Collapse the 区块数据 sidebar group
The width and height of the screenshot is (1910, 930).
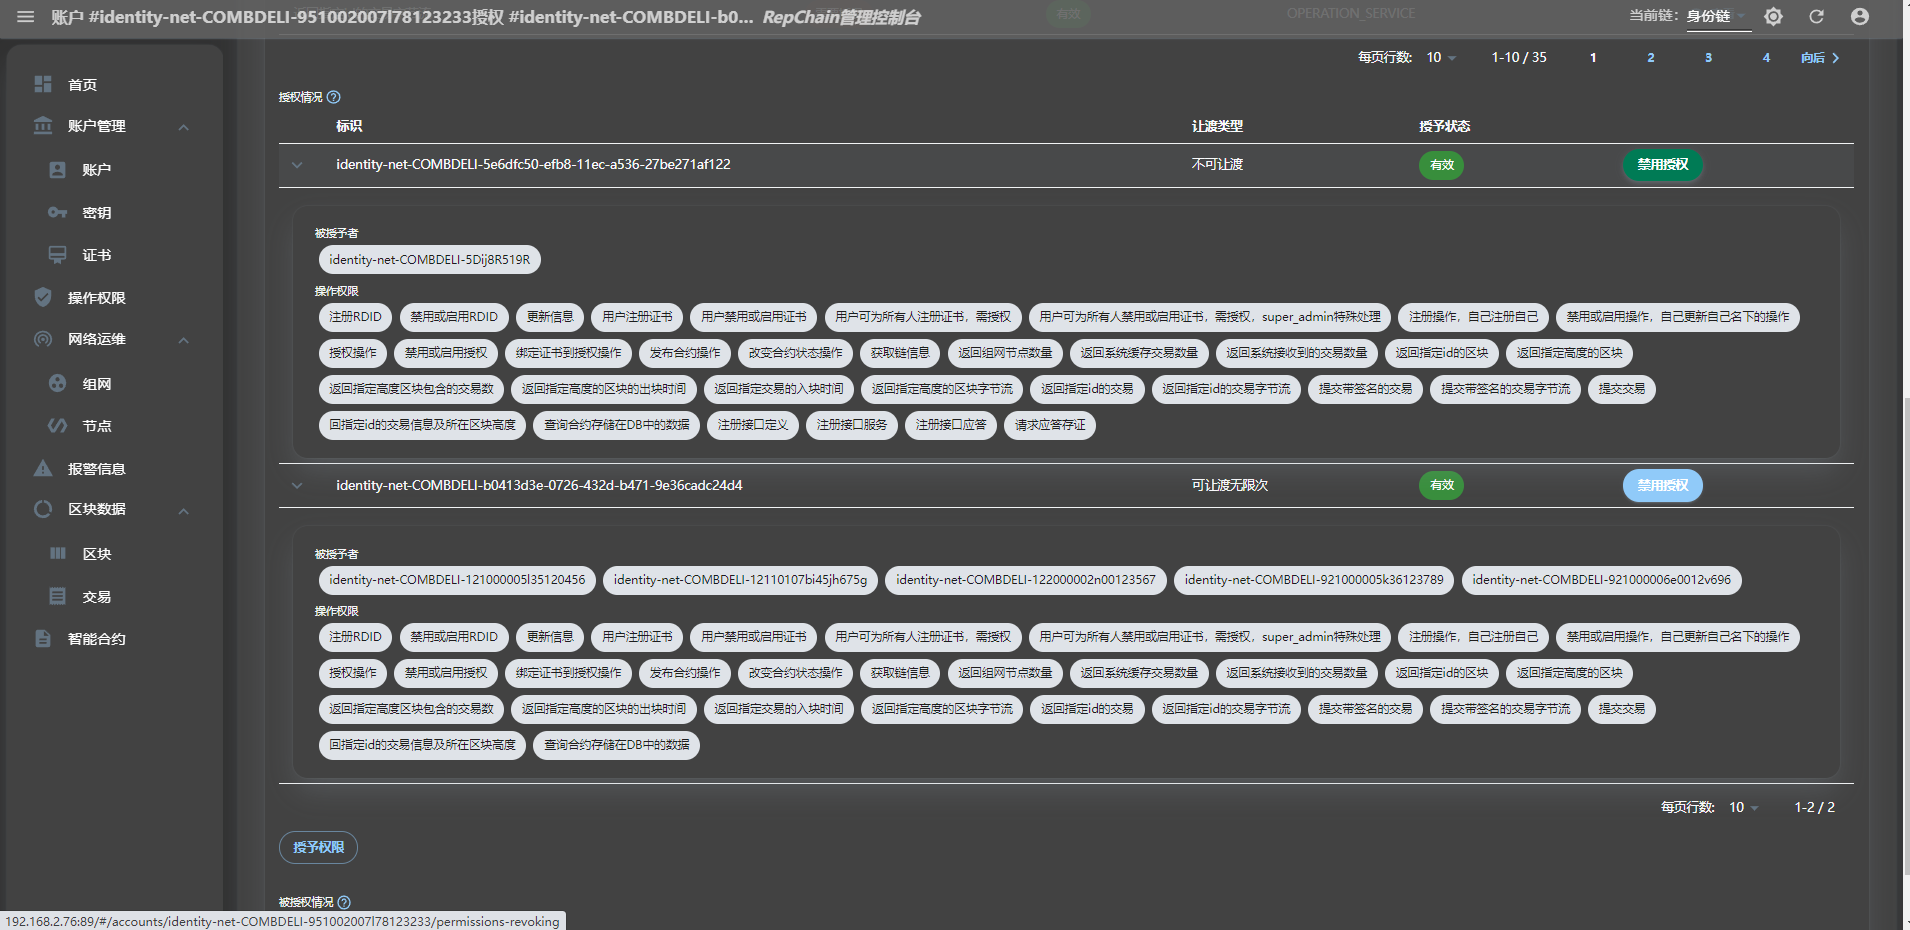click(x=184, y=511)
